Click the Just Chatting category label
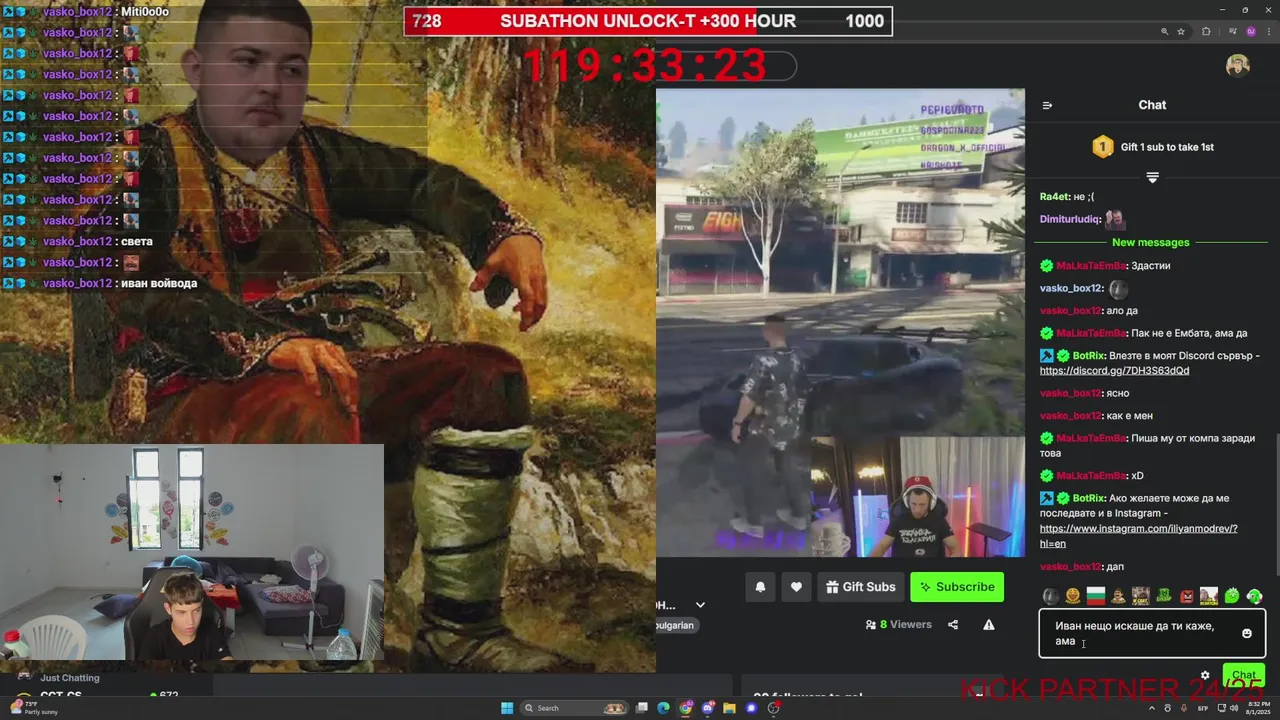 (x=69, y=678)
